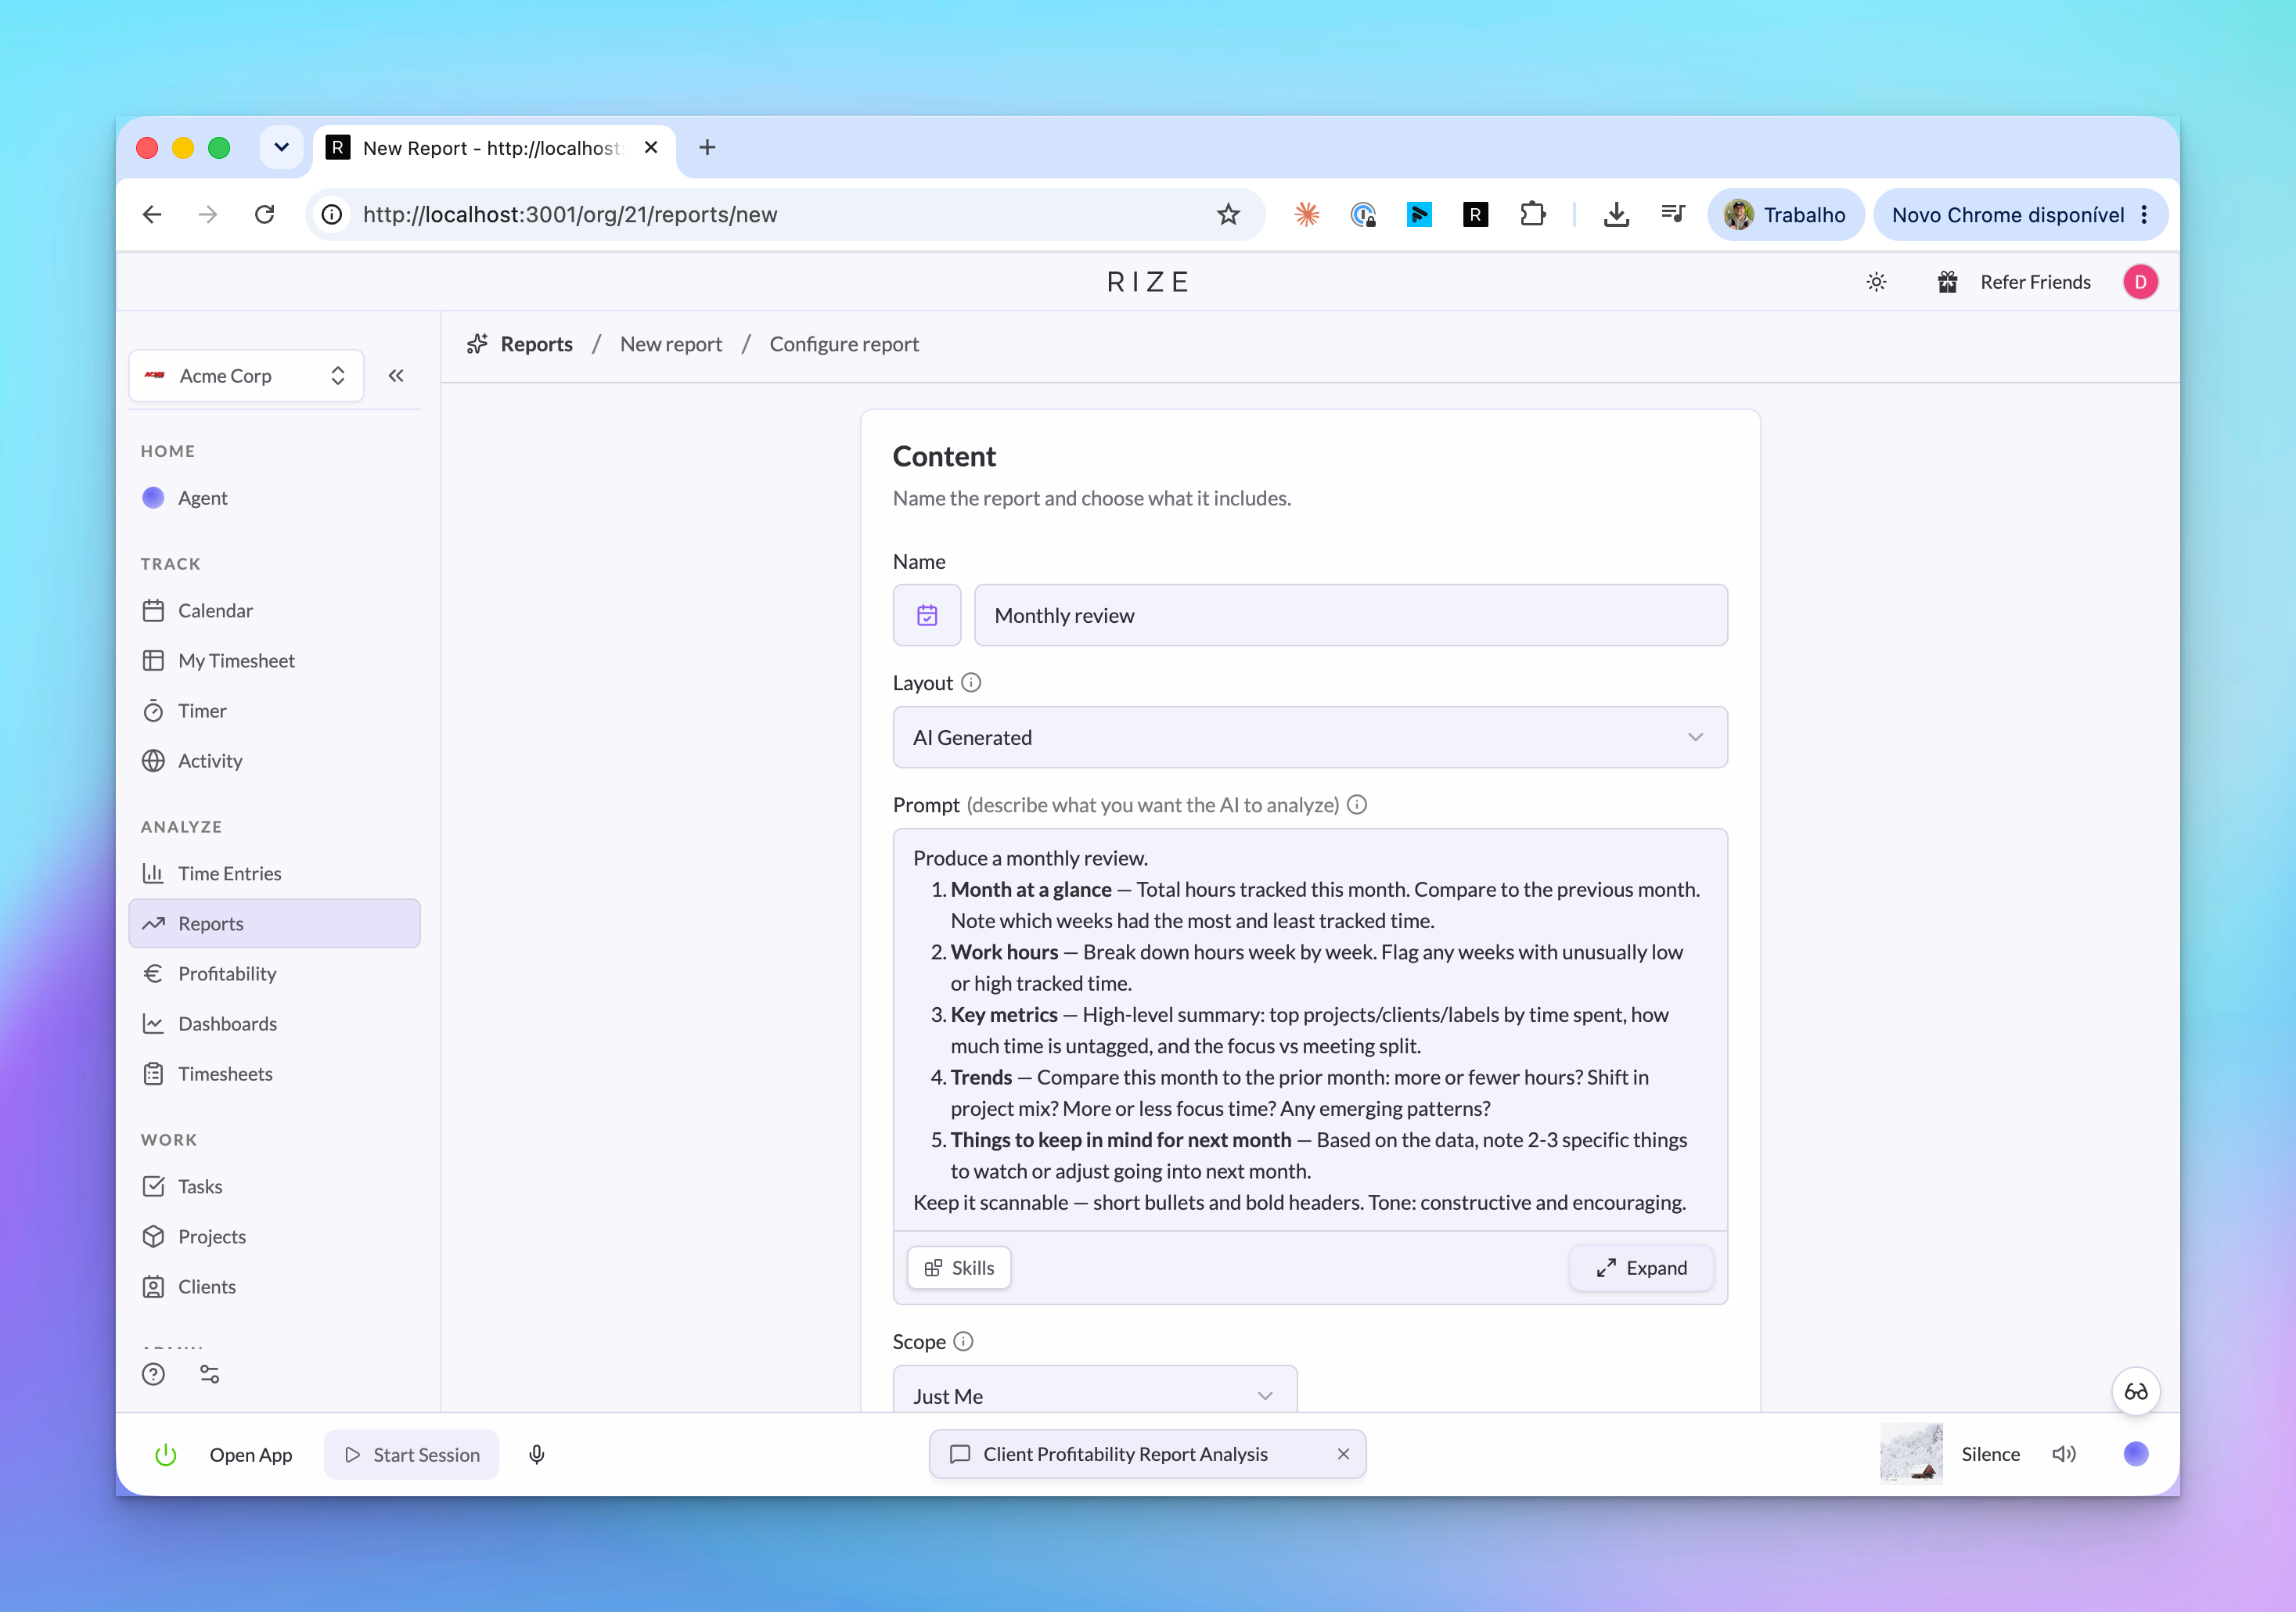Open Dashboards in the sidebar

(x=274, y=1023)
